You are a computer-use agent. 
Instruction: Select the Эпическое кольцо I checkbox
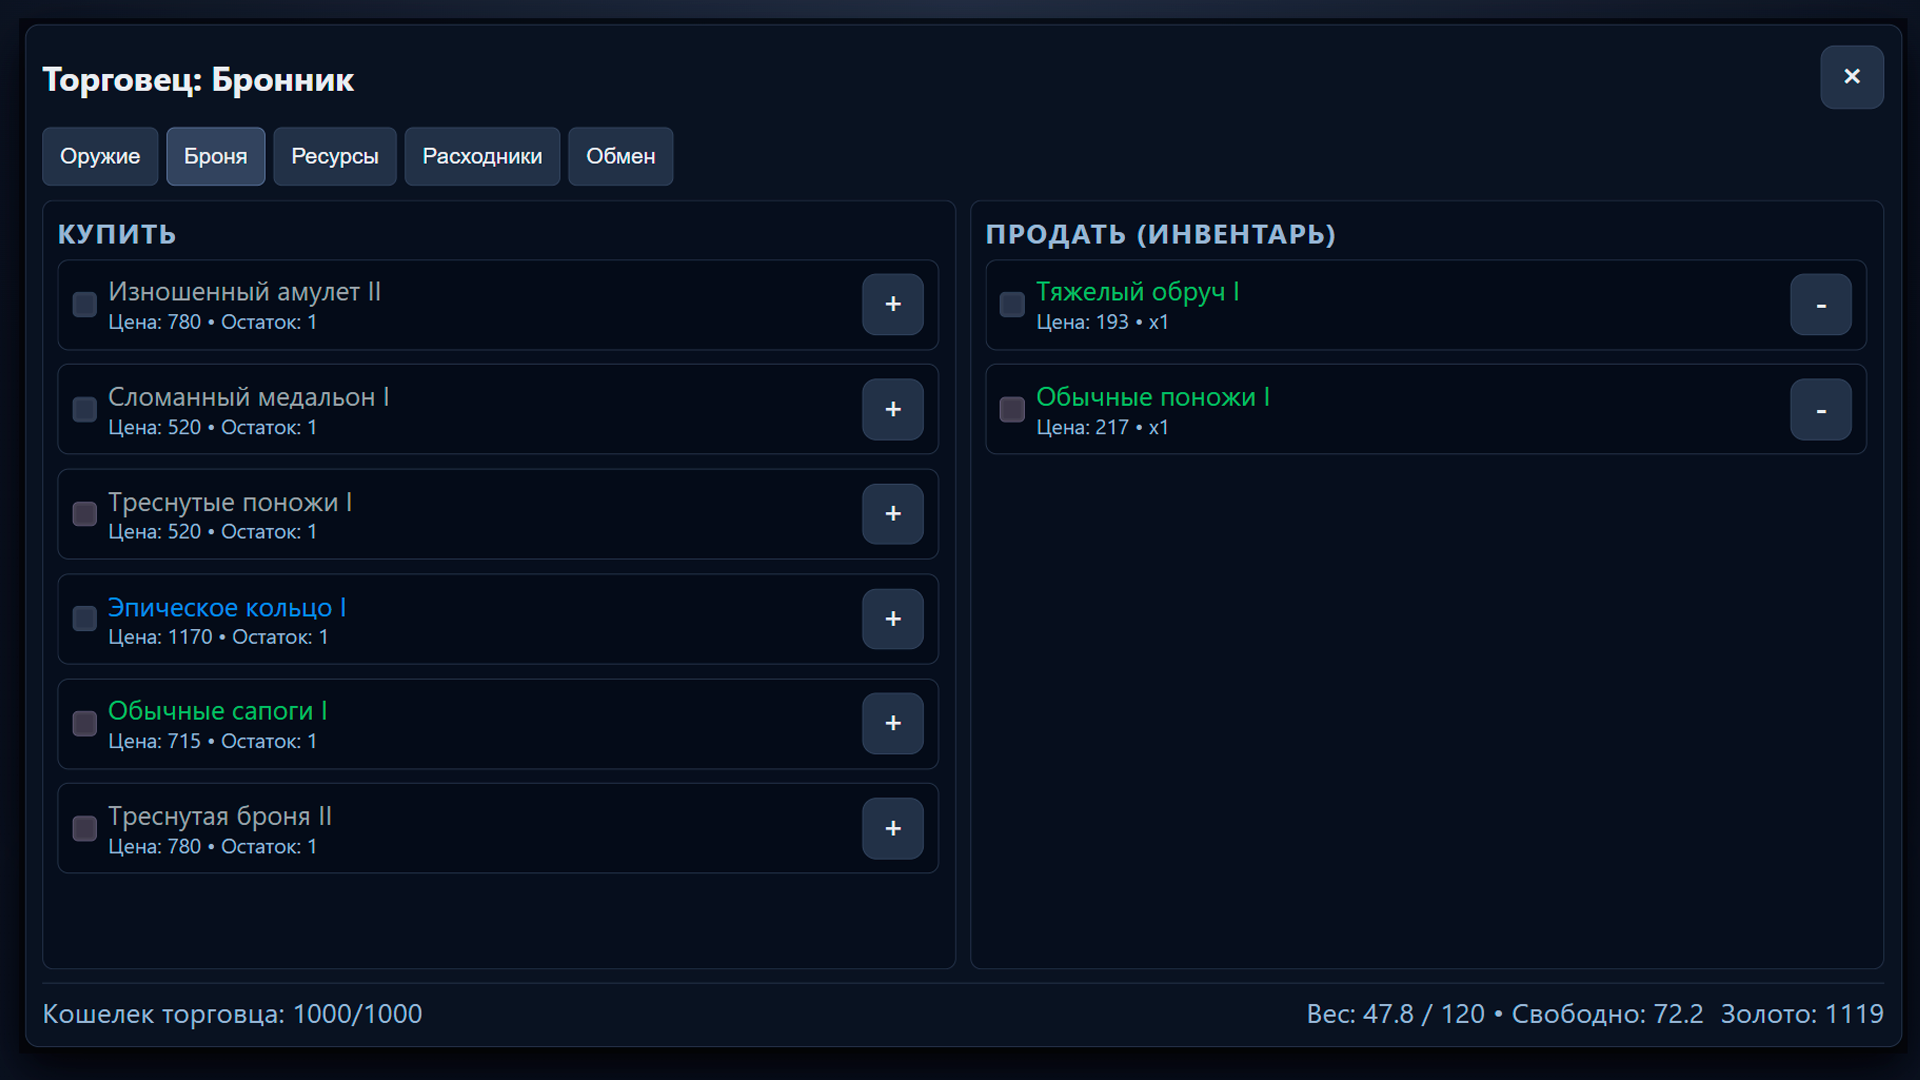tap(84, 619)
